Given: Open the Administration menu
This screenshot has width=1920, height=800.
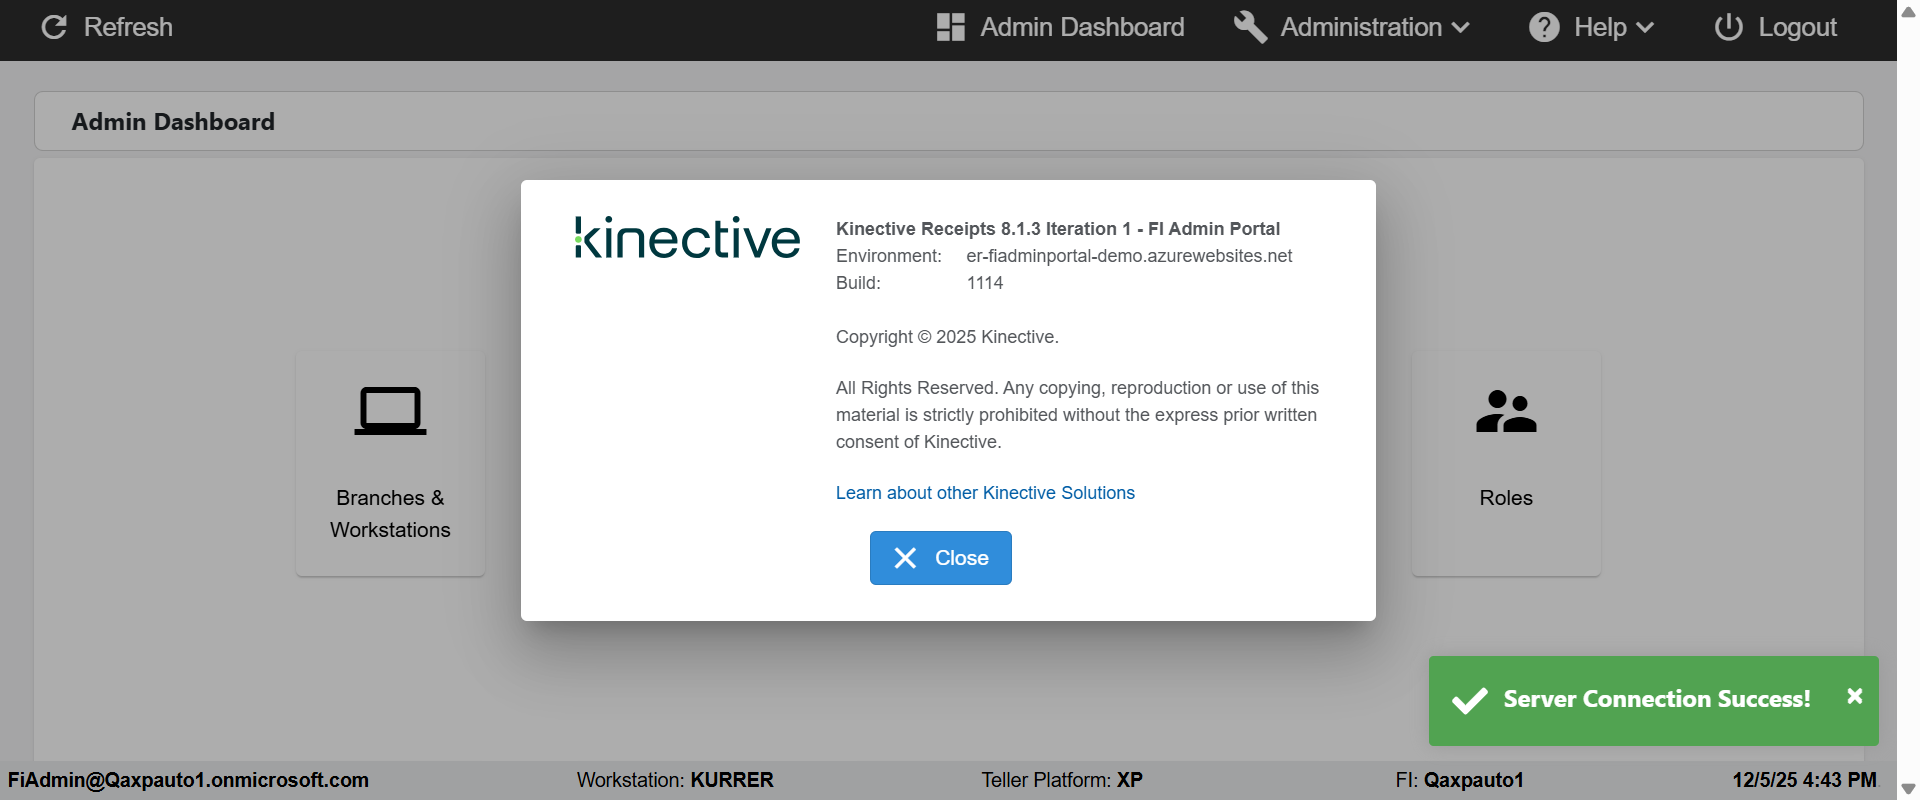Looking at the screenshot, I should (x=1352, y=27).
